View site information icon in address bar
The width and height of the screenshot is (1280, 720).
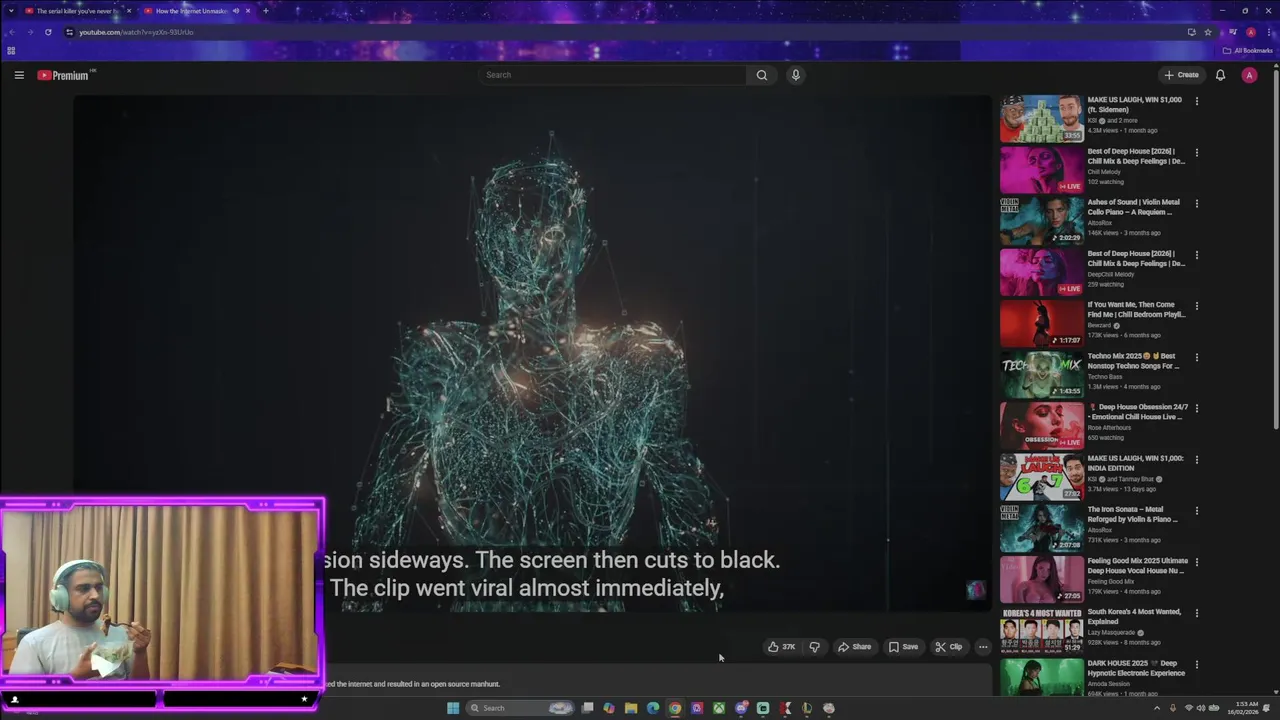coord(69,32)
